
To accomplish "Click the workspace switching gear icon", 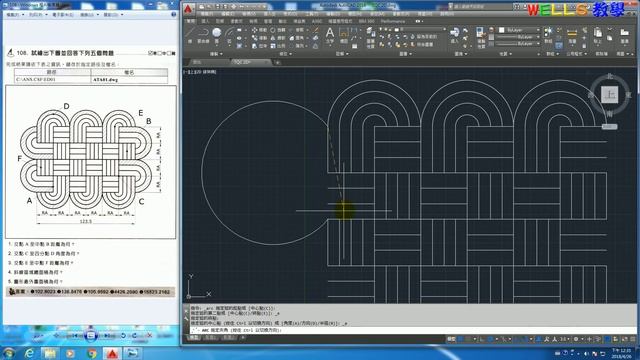I will pyautogui.click(x=577, y=339).
